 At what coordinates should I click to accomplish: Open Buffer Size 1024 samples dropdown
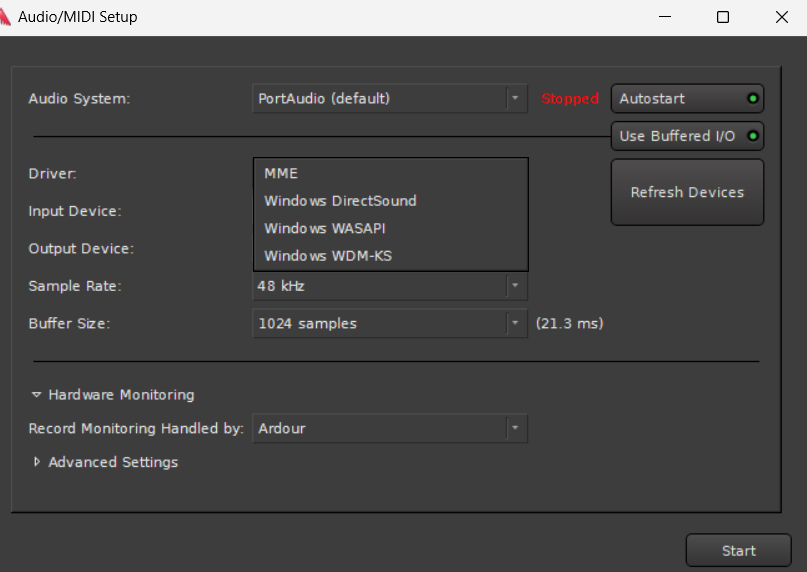click(x=390, y=323)
